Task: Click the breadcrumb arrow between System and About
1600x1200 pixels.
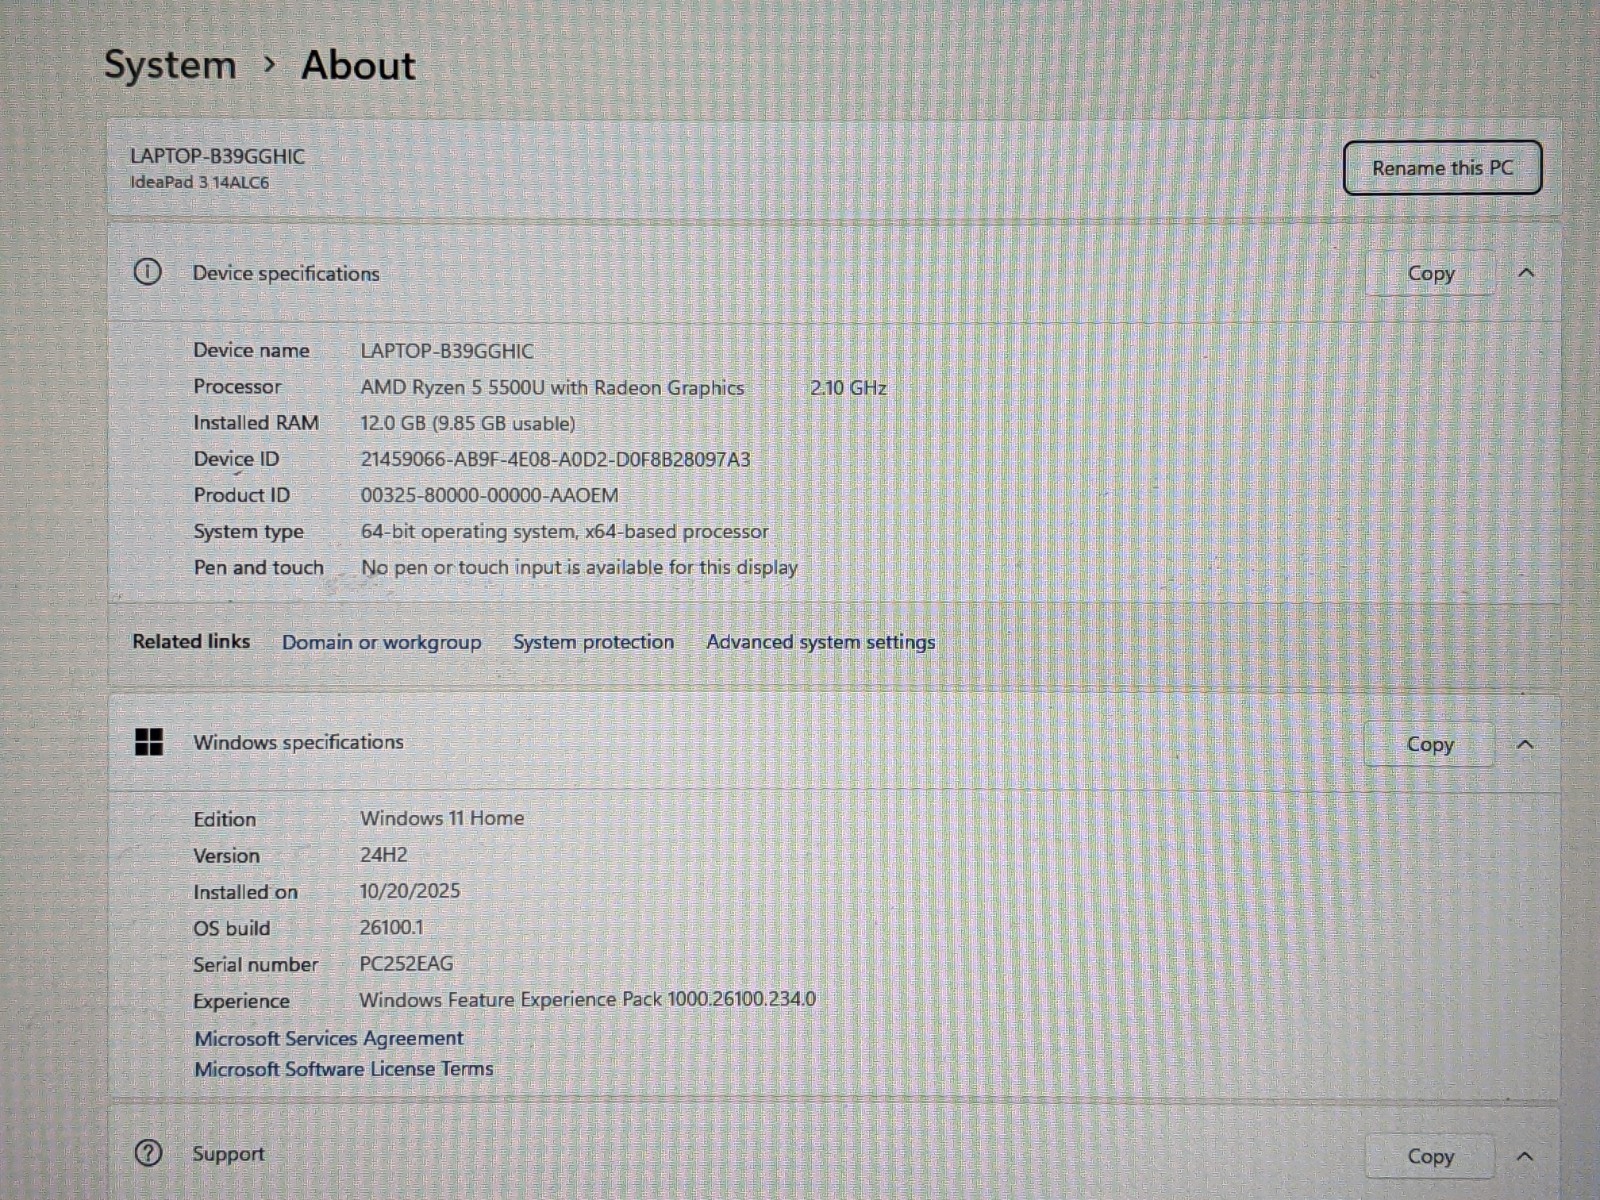Action: (269, 65)
